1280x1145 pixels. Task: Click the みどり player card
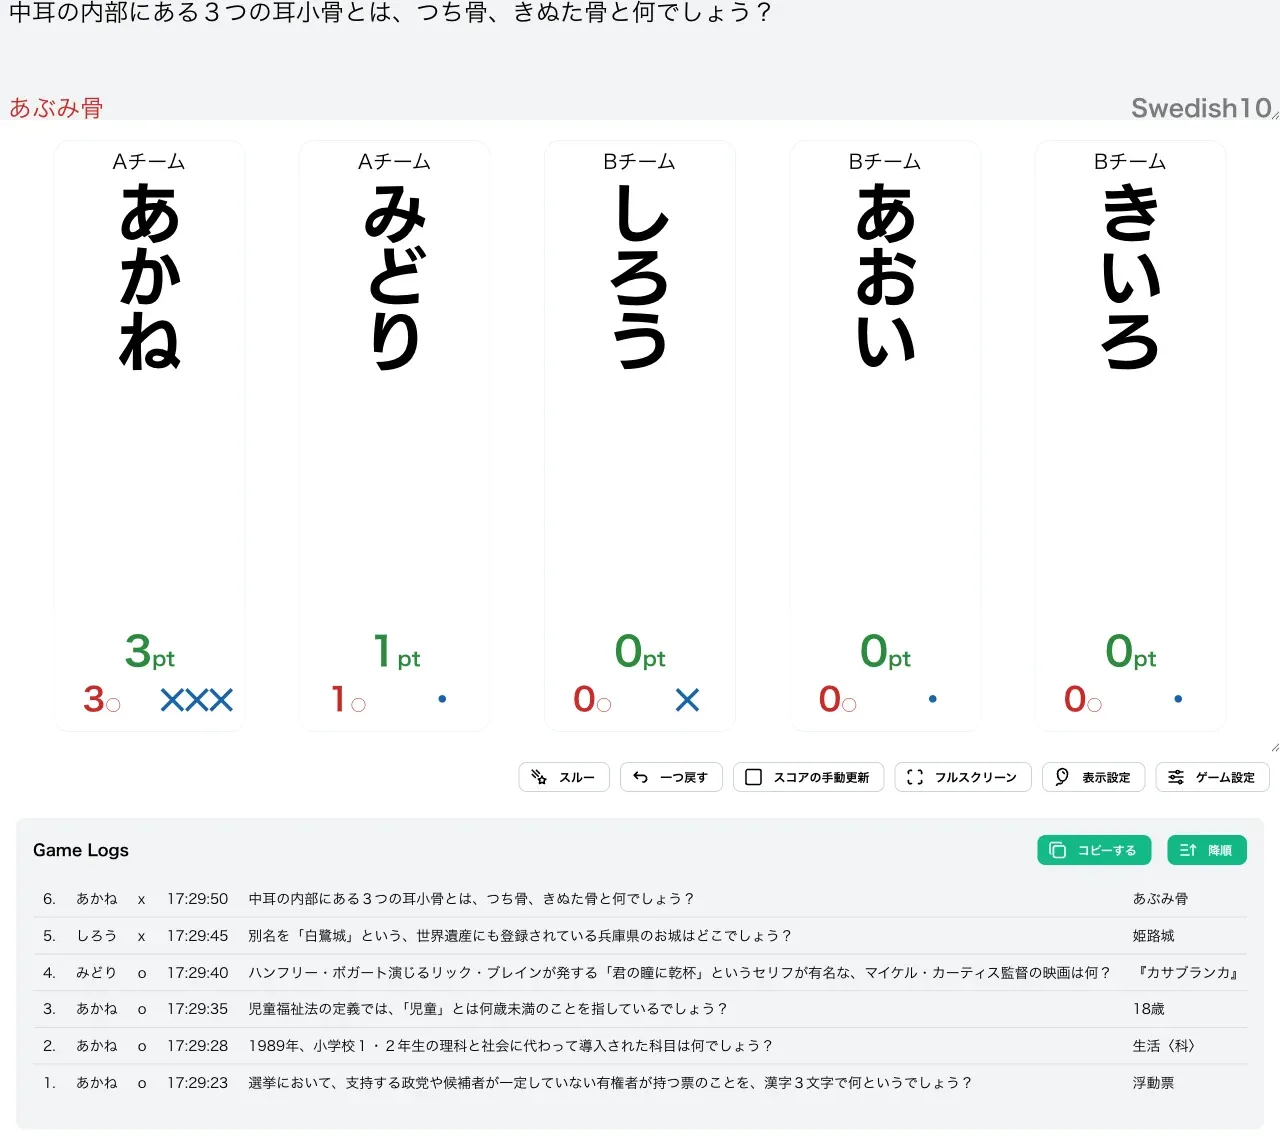395,436
